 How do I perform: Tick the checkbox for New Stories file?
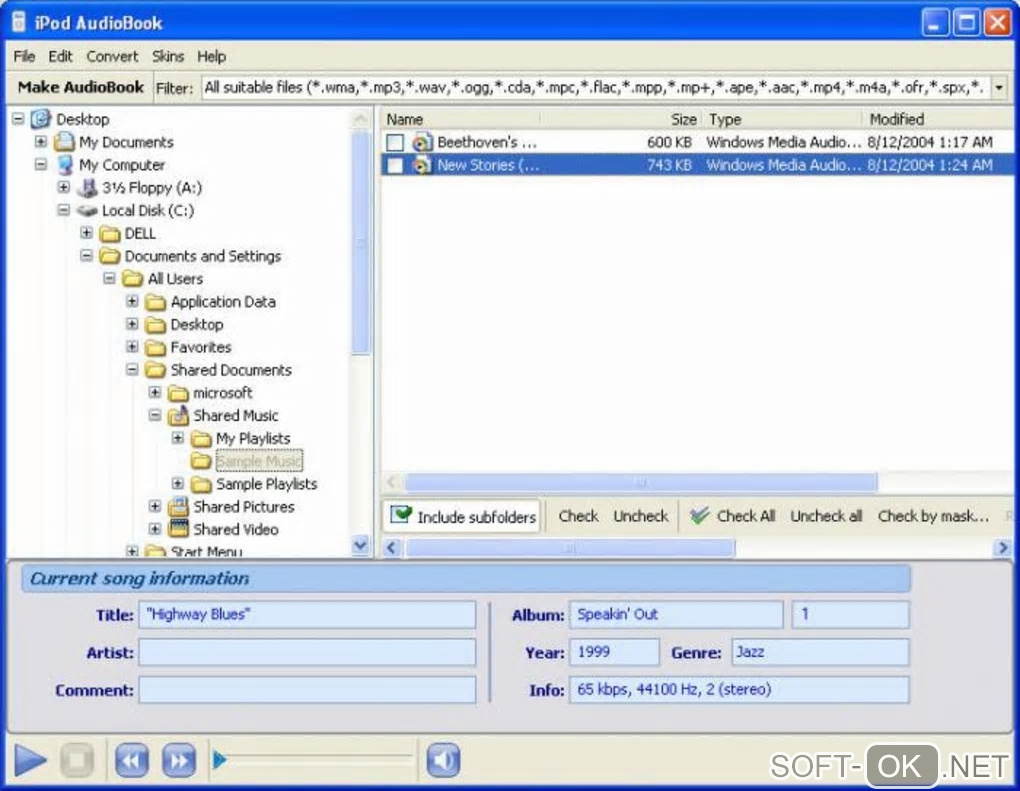[x=395, y=165]
